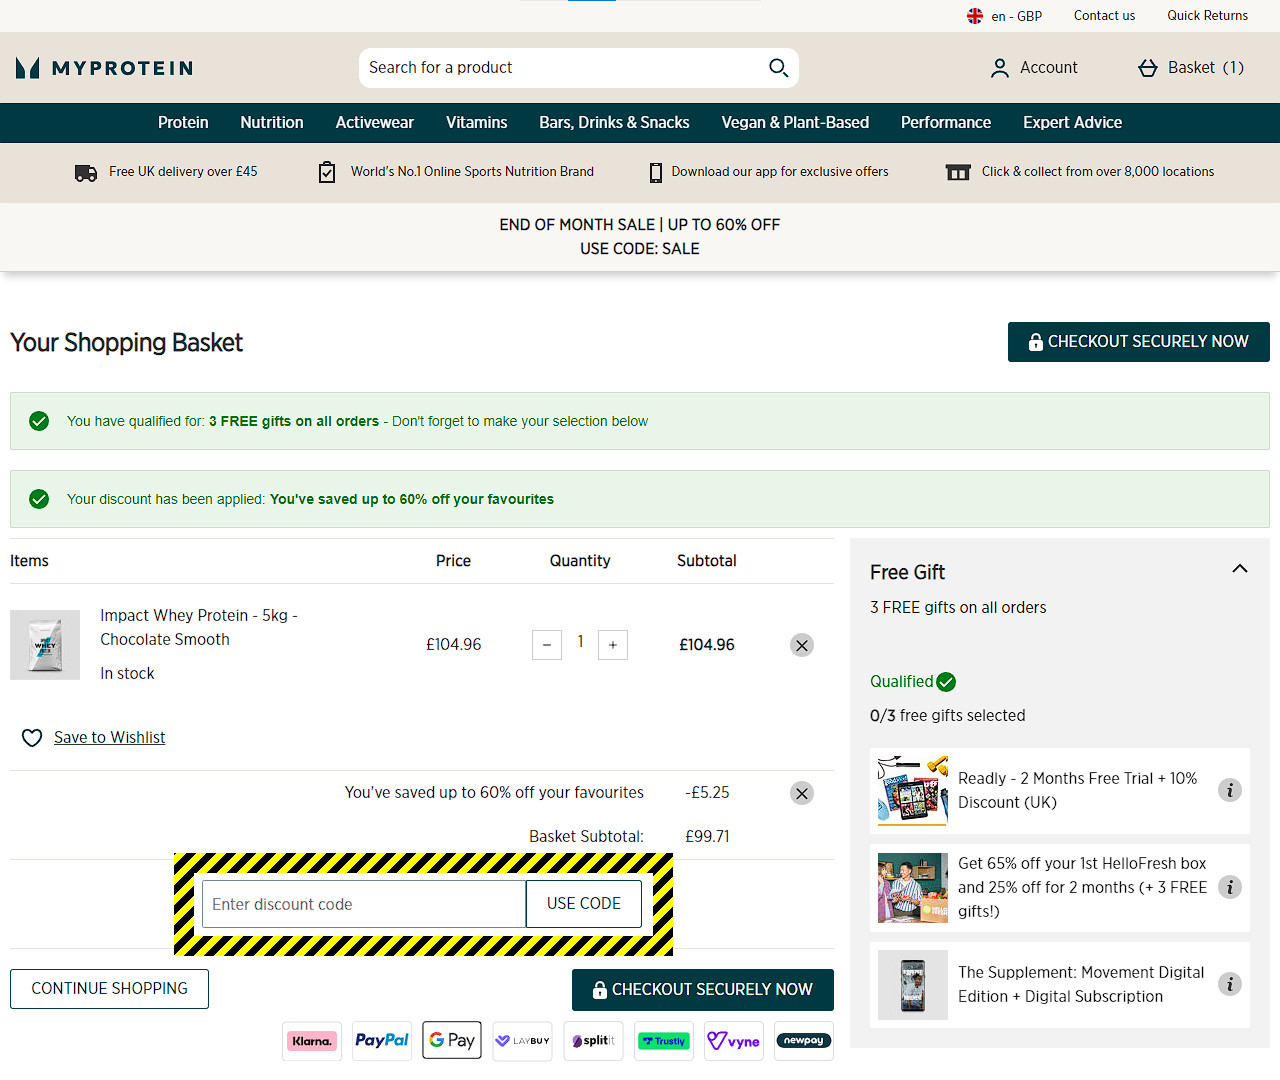Click the green Qualified checkmark badge
The height and width of the screenshot is (1080, 1280).
coord(946,682)
